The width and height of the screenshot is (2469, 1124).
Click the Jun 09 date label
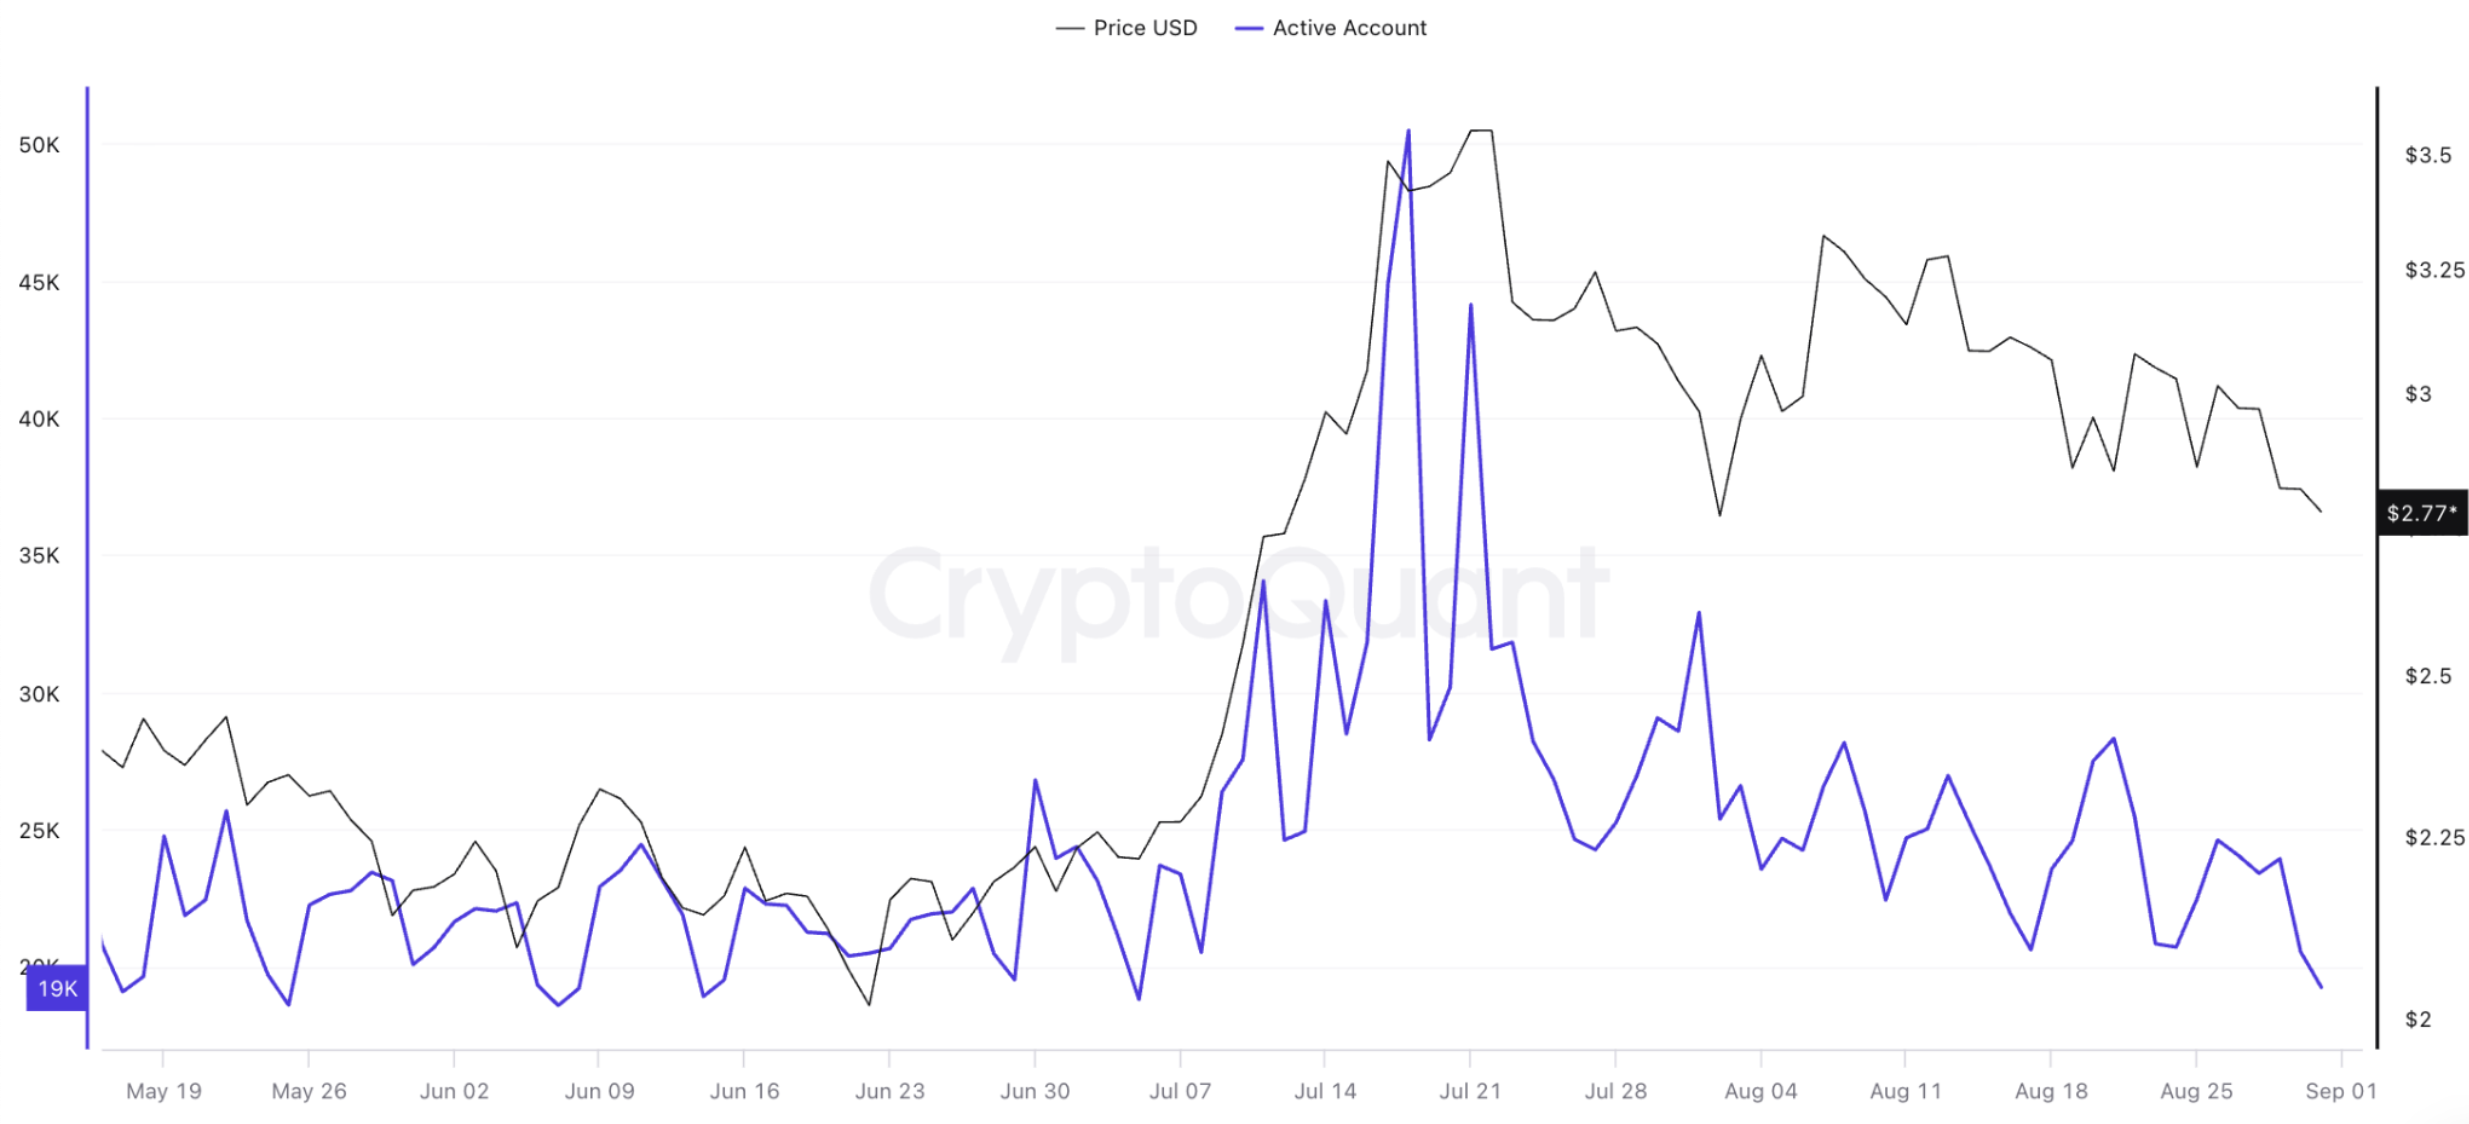pos(599,1090)
